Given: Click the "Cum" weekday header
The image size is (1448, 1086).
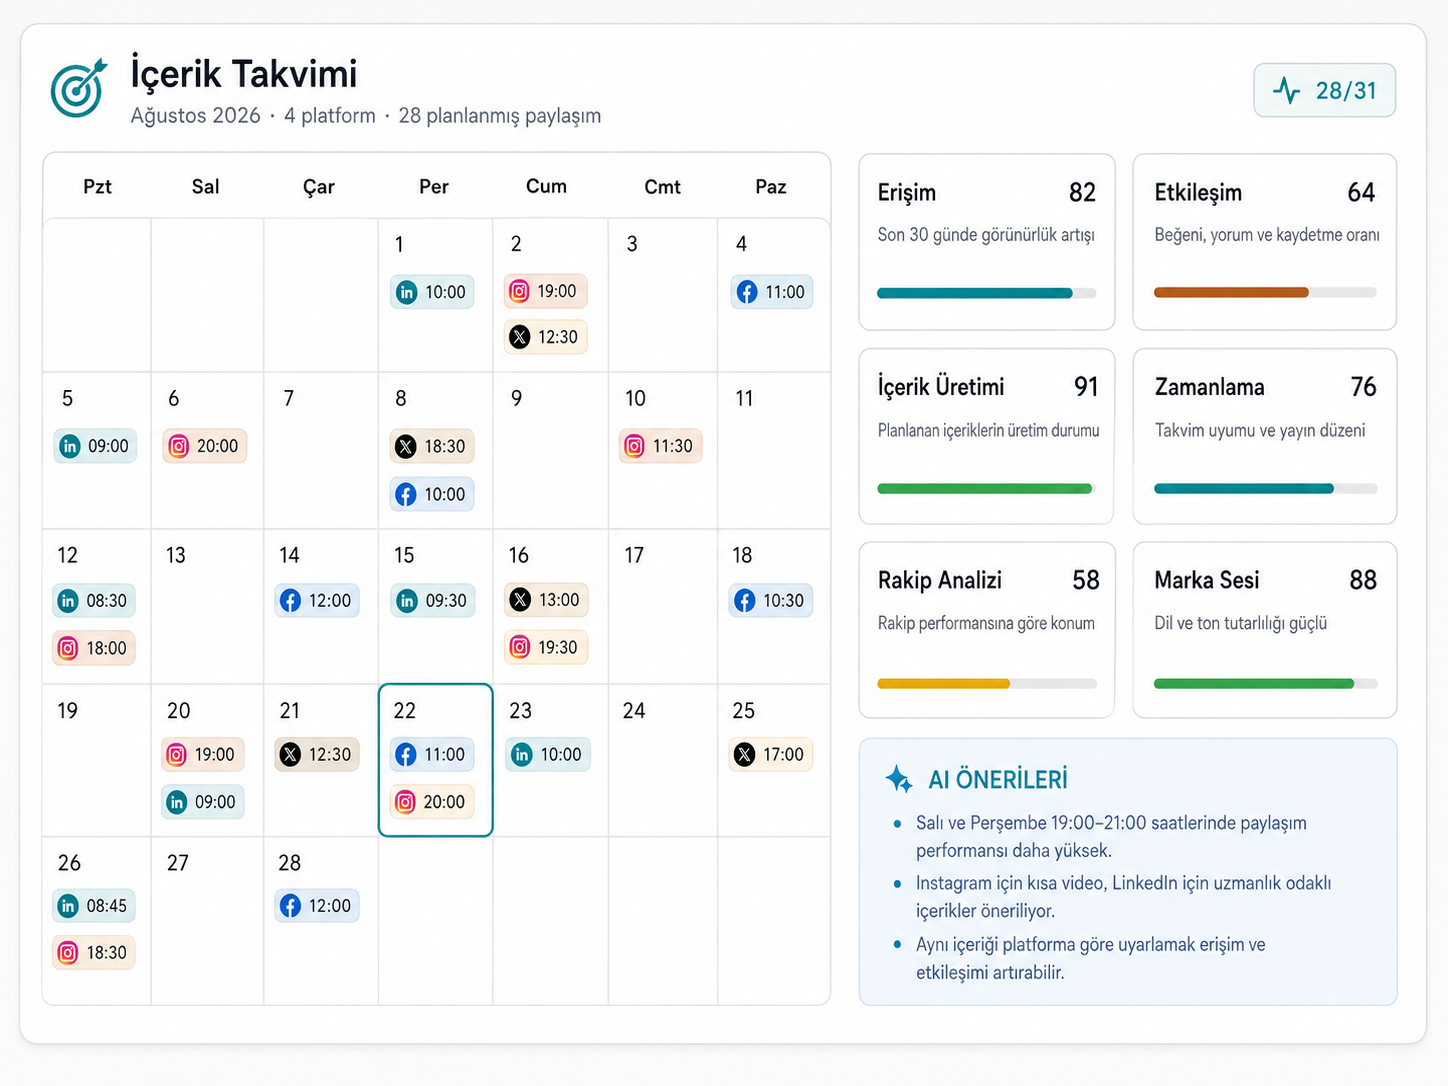Looking at the screenshot, I should coord(546,186).
